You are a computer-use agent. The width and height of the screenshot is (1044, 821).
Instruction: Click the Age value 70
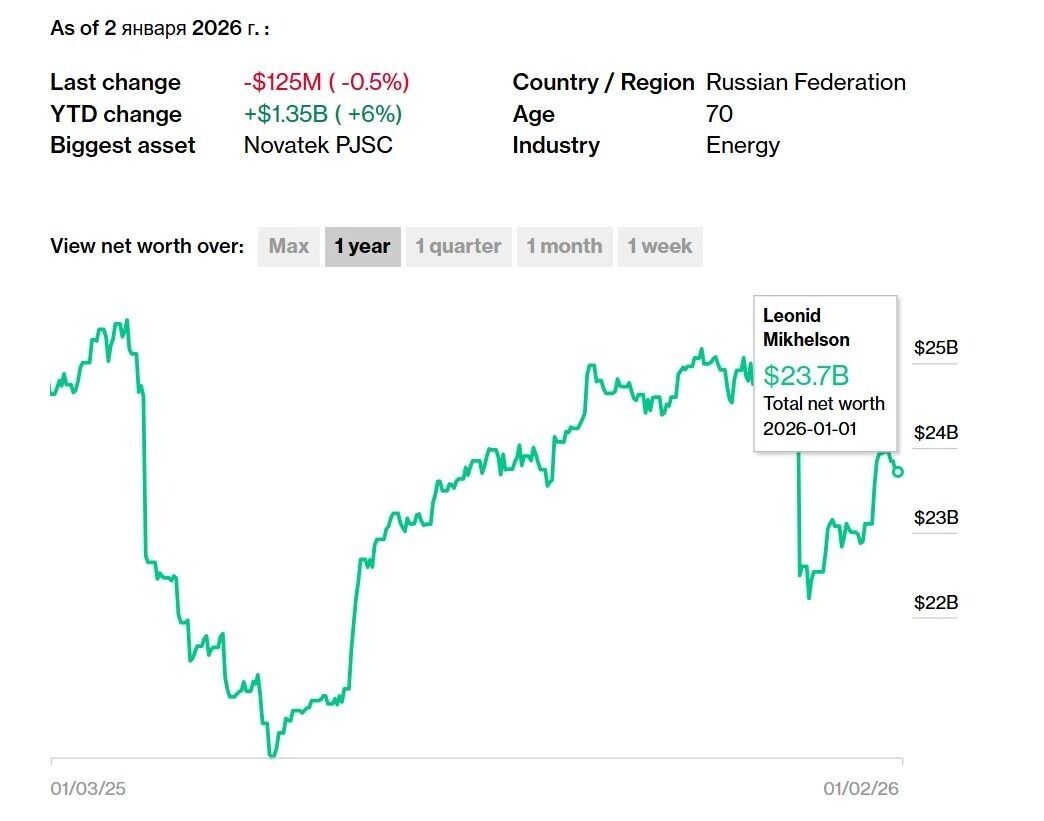715,114
